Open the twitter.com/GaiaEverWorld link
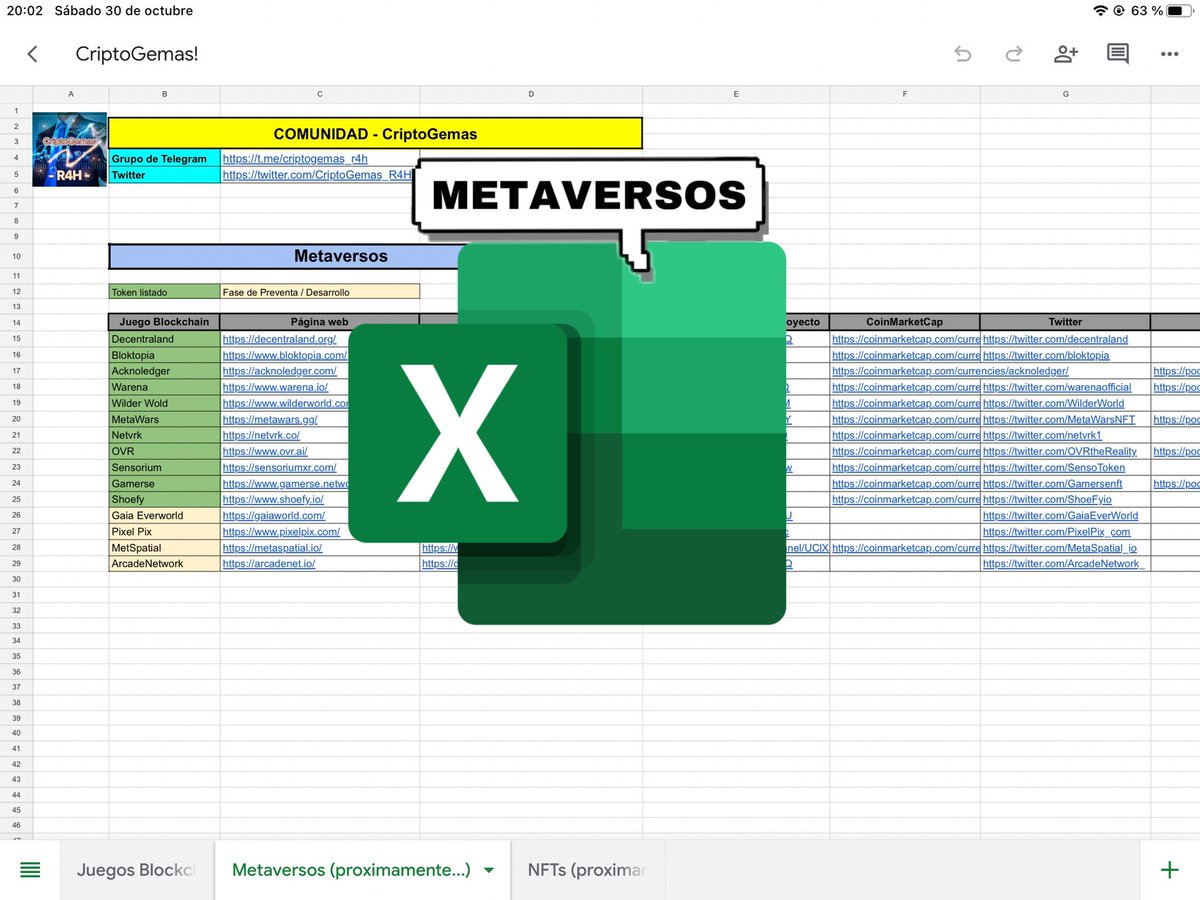This screenshot has width=1200, height=900. pyautogui.click(x=1060, y=515)
